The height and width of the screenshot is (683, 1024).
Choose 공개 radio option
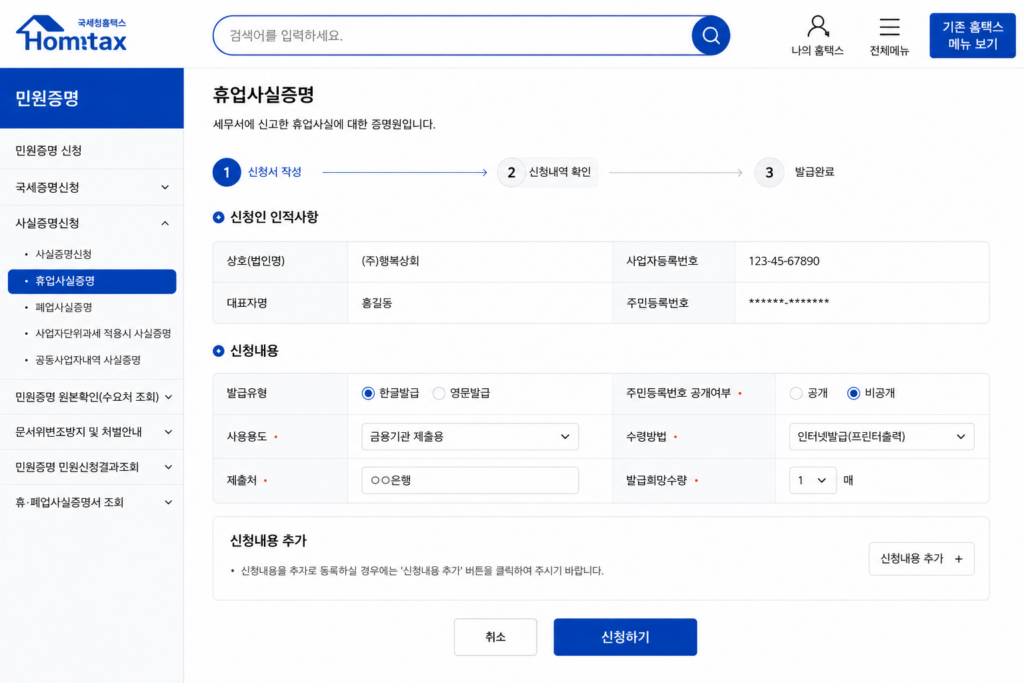(795, 393)
